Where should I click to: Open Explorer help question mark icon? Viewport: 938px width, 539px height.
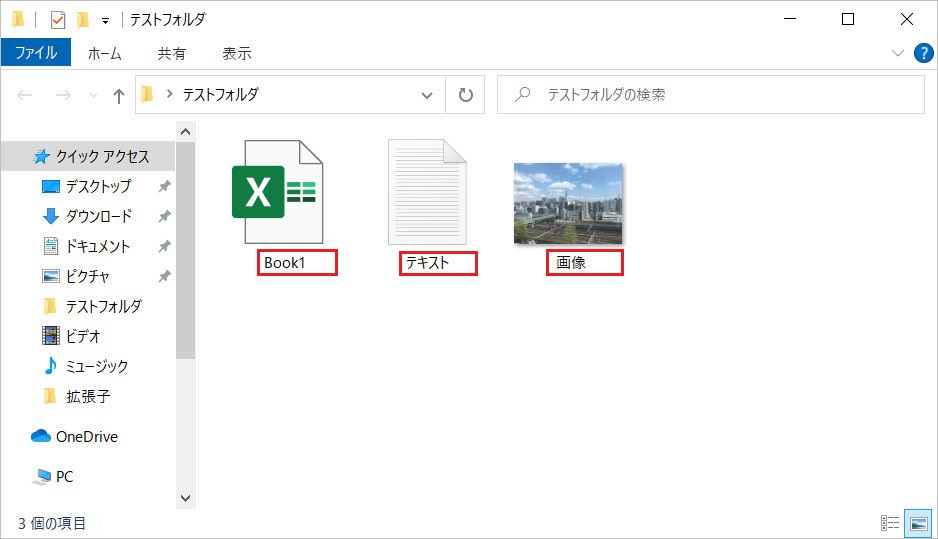(x=924, y=53)
